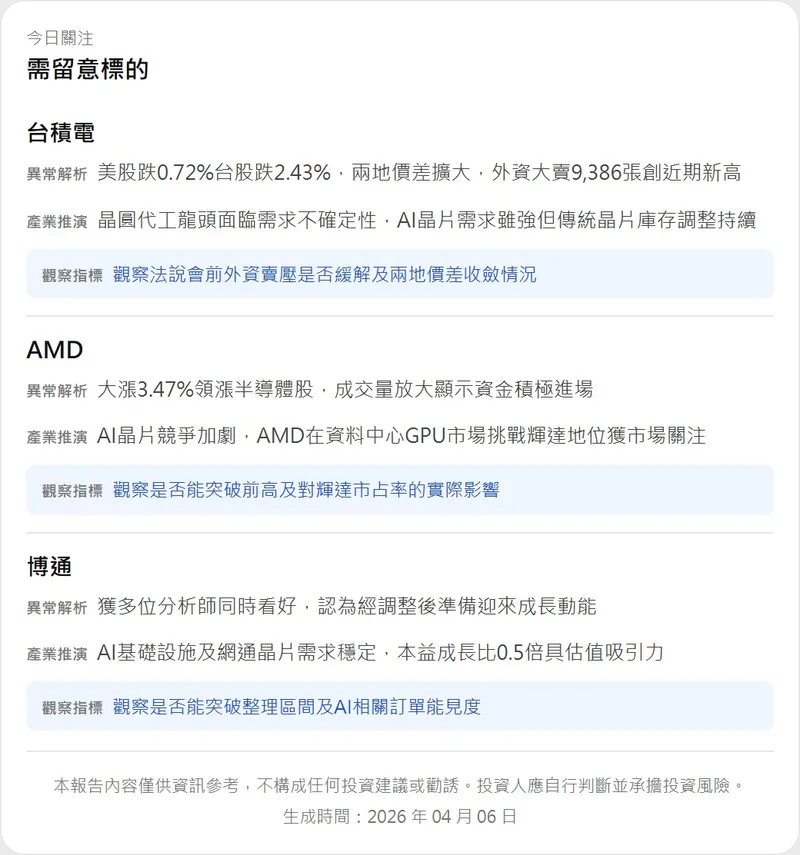Screen dimensions: 800x855
Task: Select the 今日關注 label at top
Action: [60, 38]
